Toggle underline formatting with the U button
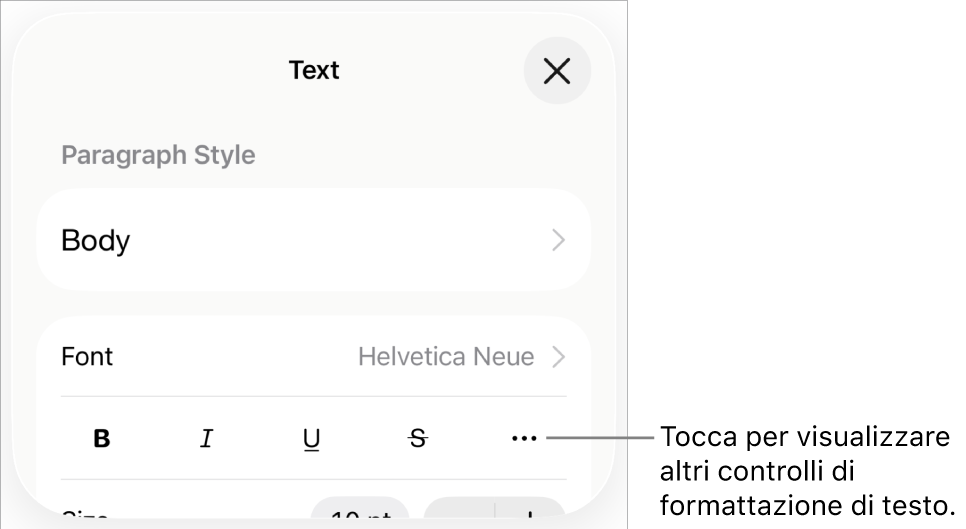The image size is (966, 529). coord(312,438)
